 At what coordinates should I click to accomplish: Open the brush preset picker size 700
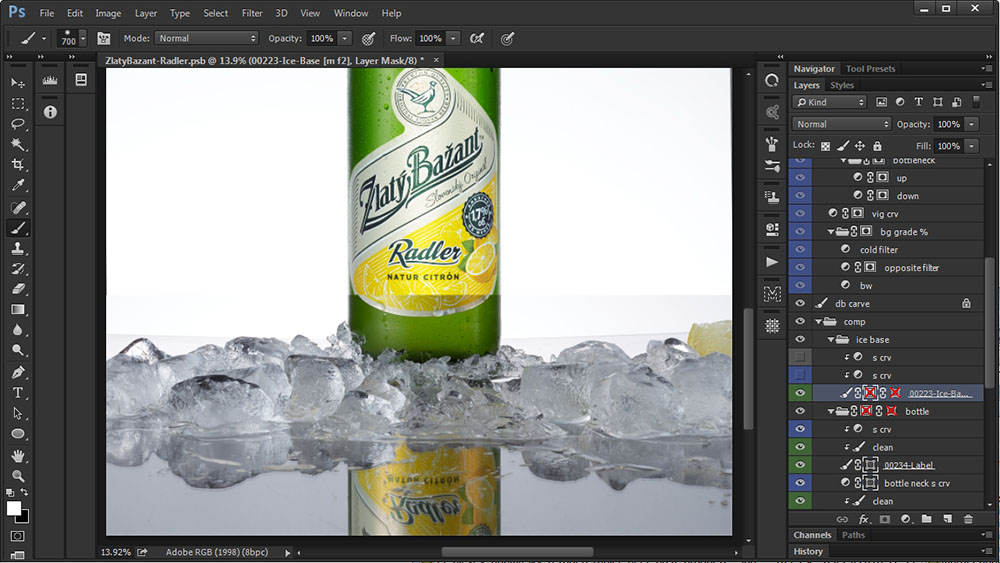point(71,38)
